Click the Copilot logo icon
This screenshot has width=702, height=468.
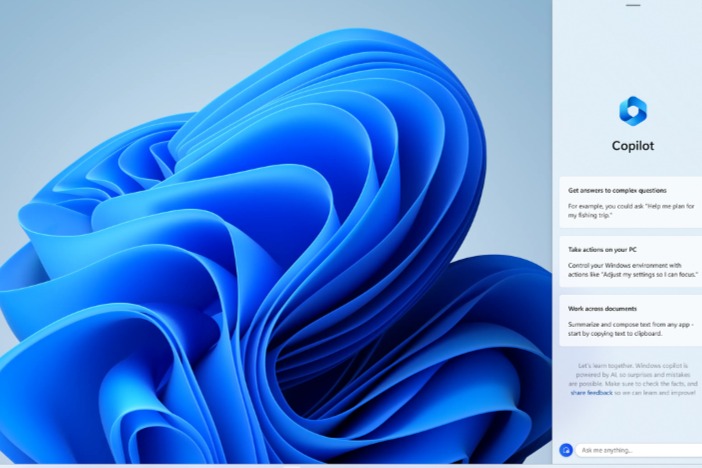(632, 111)
